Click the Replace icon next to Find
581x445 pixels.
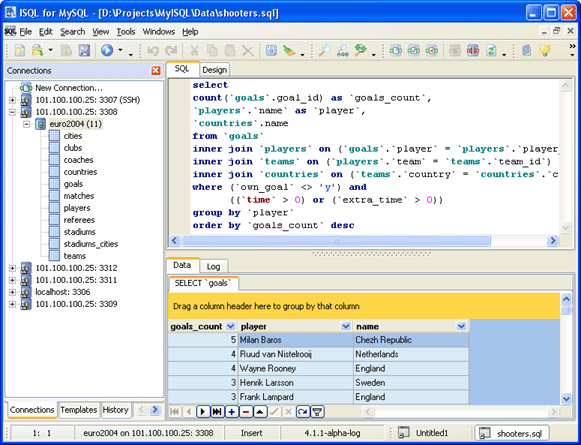343,50
